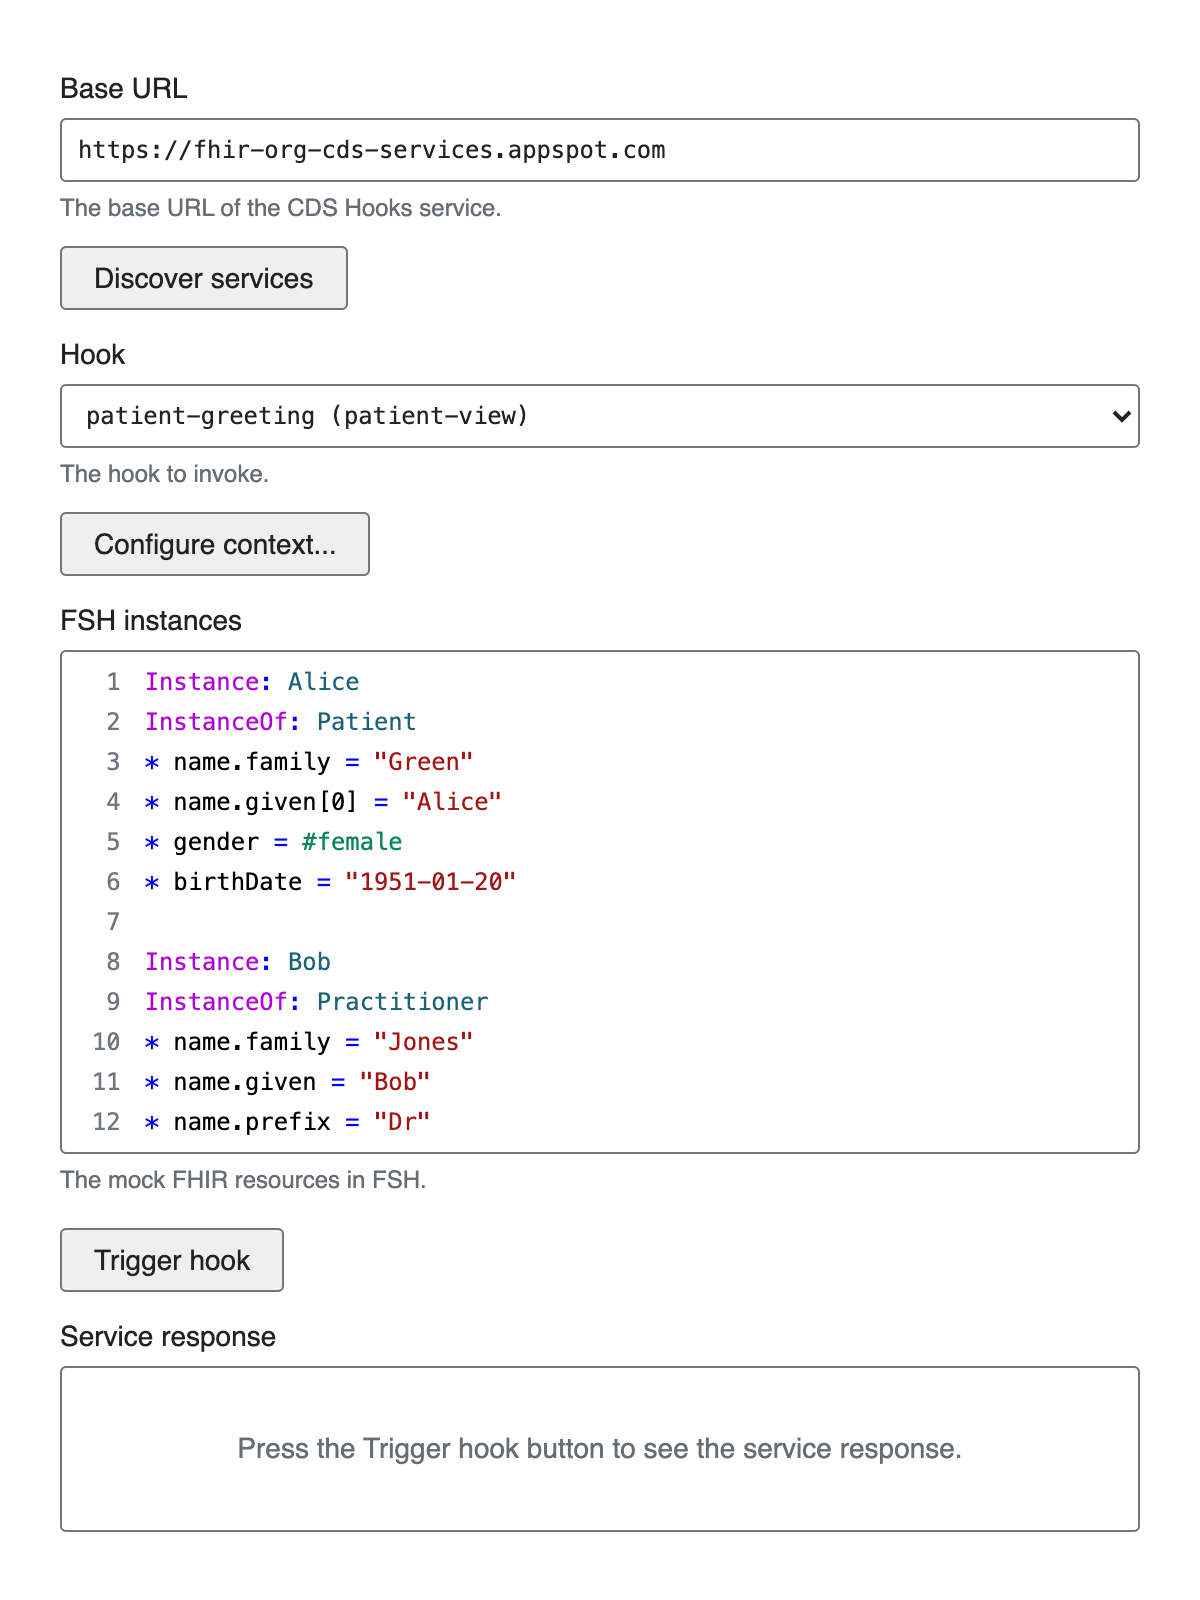Open the Configure context dialog

click(x=215, y=544)
